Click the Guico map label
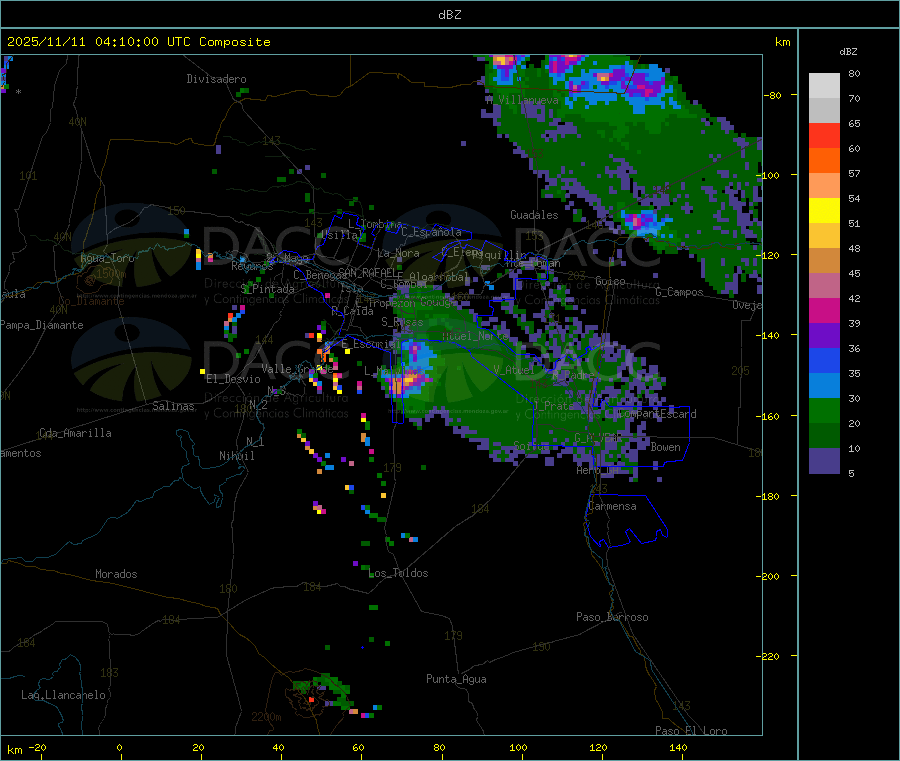Image resolution: width=900 pixels, height=761 pixels. (610, 282)
